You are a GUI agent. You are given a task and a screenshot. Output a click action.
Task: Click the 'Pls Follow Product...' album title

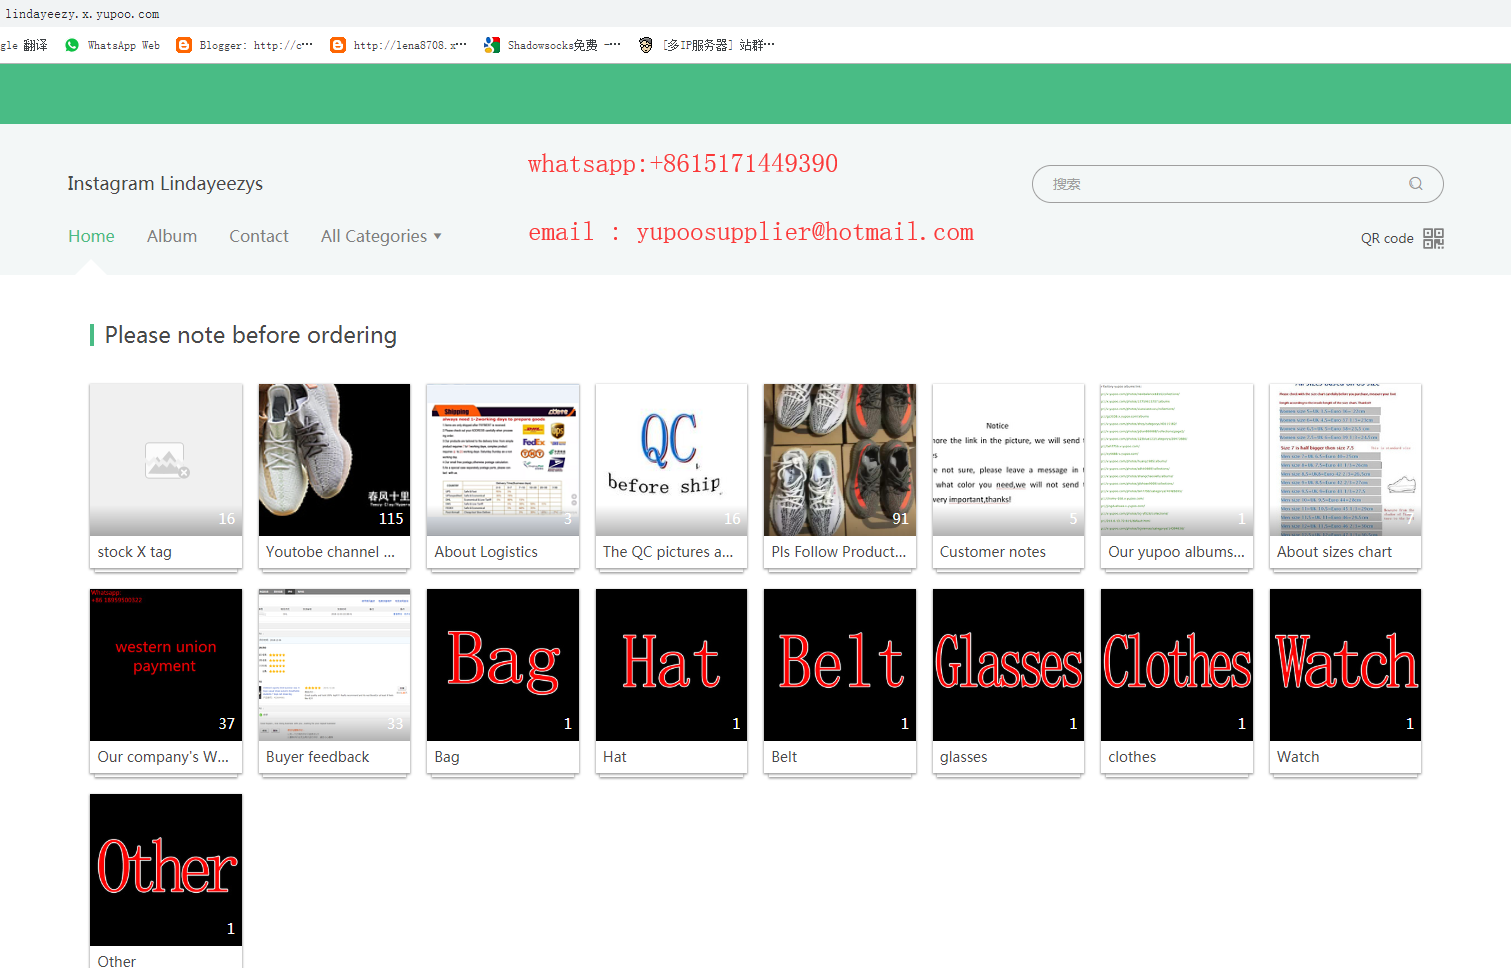(x=839, y=552)
